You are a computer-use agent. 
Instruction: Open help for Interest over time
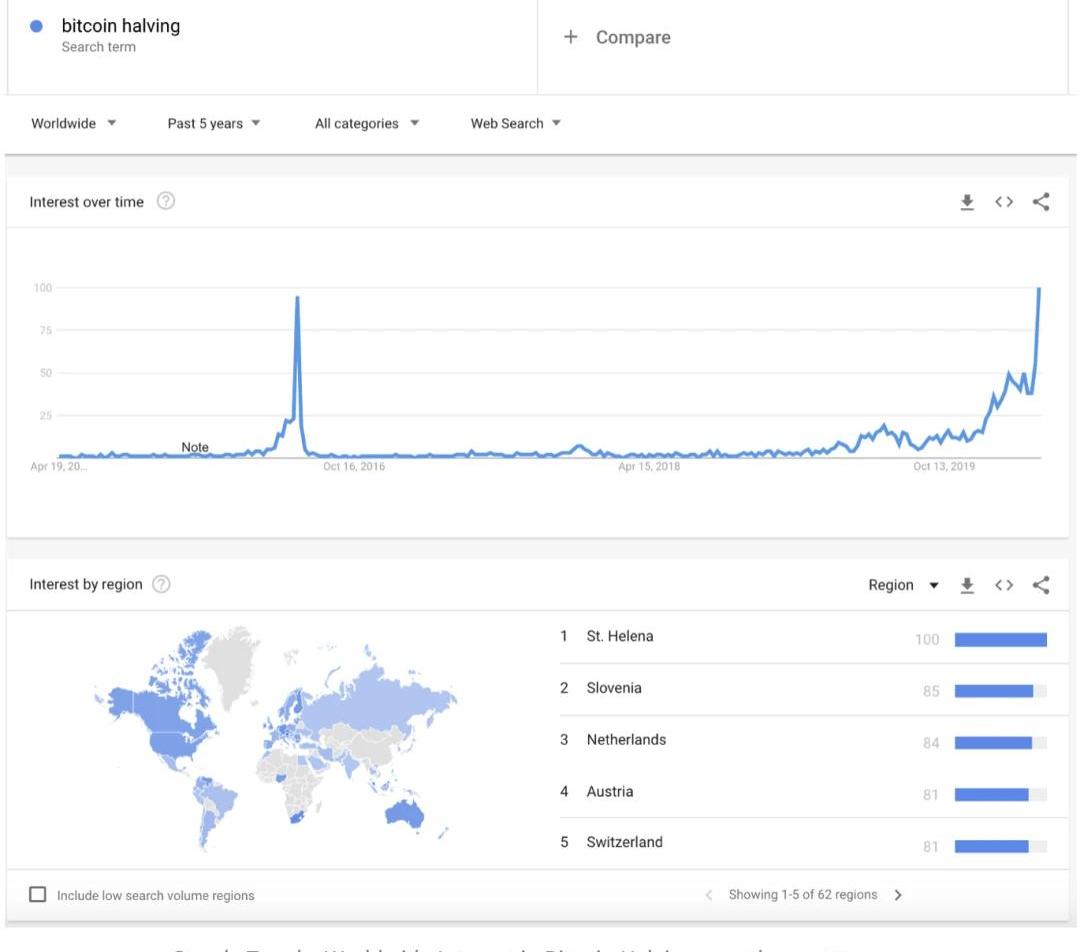click(x=166, y=201)
